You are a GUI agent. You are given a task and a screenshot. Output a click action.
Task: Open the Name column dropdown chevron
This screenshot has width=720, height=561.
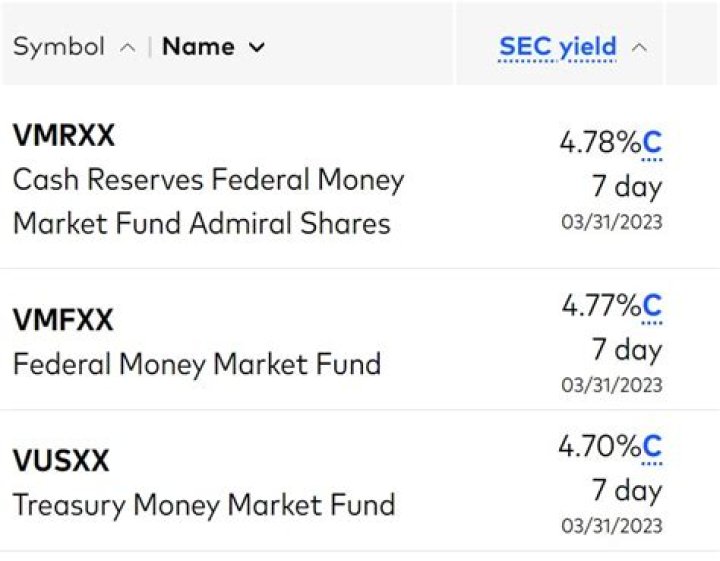coord(257,47)
